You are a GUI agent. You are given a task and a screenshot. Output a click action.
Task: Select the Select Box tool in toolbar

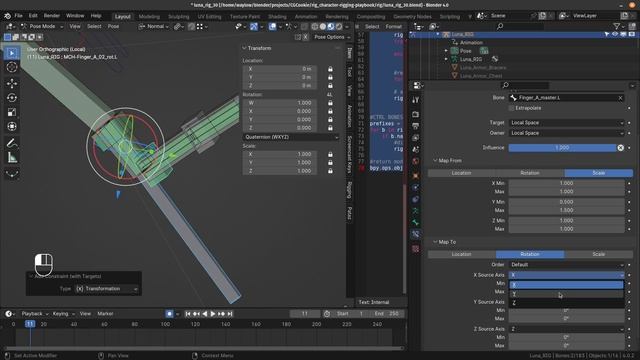pos(12,53)
